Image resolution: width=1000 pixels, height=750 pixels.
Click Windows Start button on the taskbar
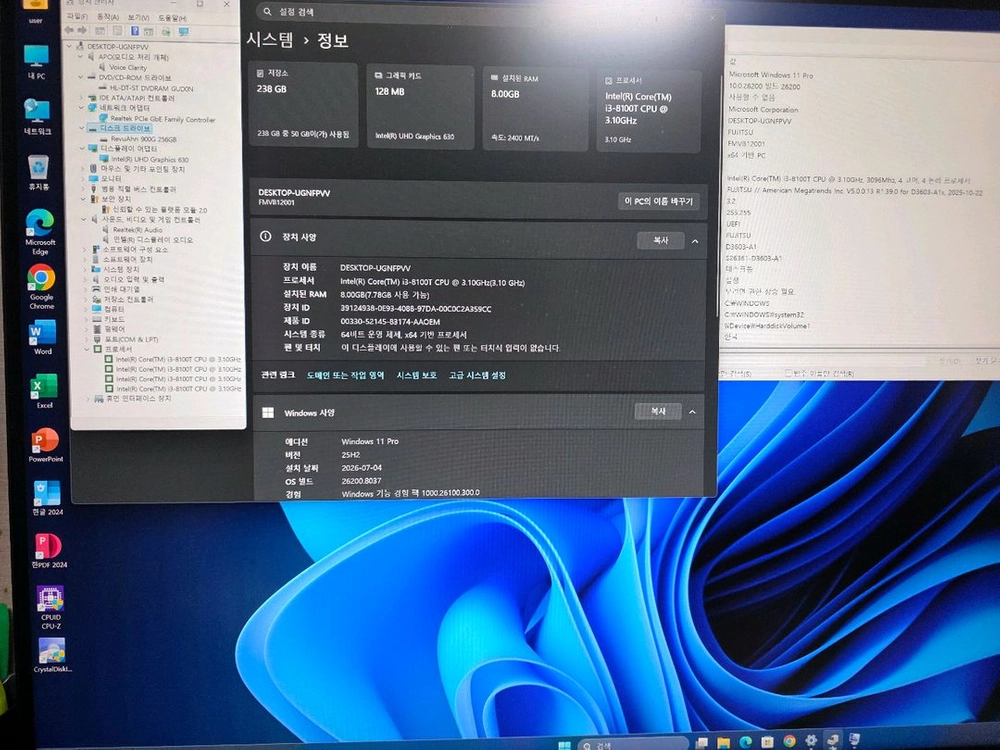[564, 745]
